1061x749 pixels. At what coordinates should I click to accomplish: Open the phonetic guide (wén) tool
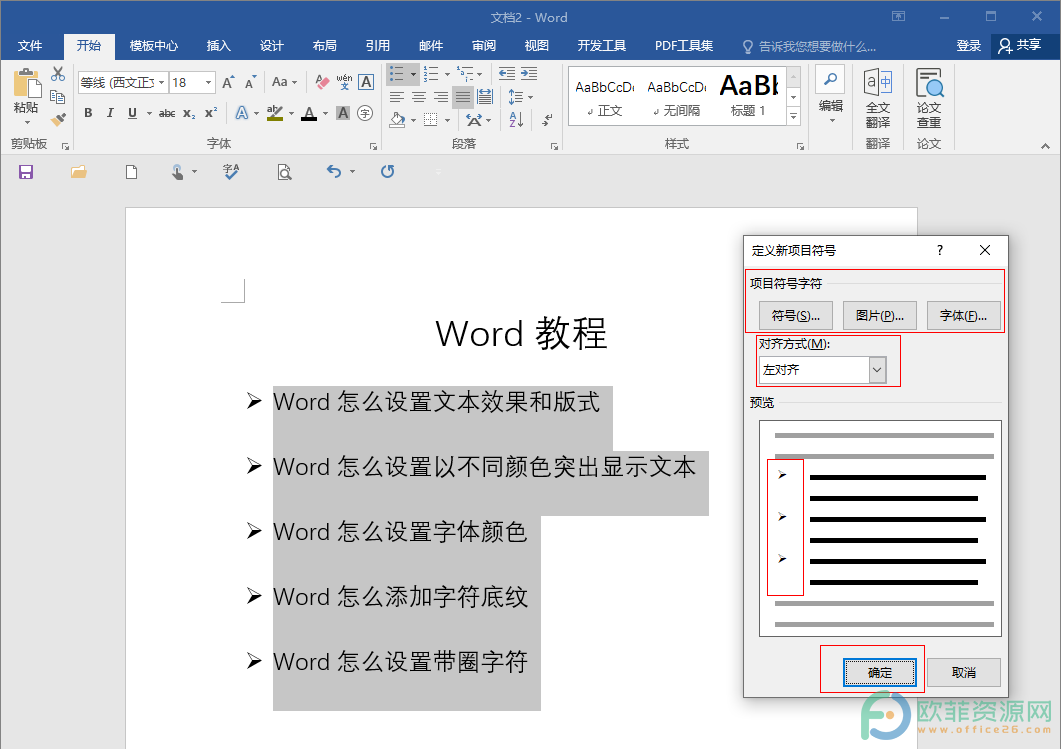[344, 83]
